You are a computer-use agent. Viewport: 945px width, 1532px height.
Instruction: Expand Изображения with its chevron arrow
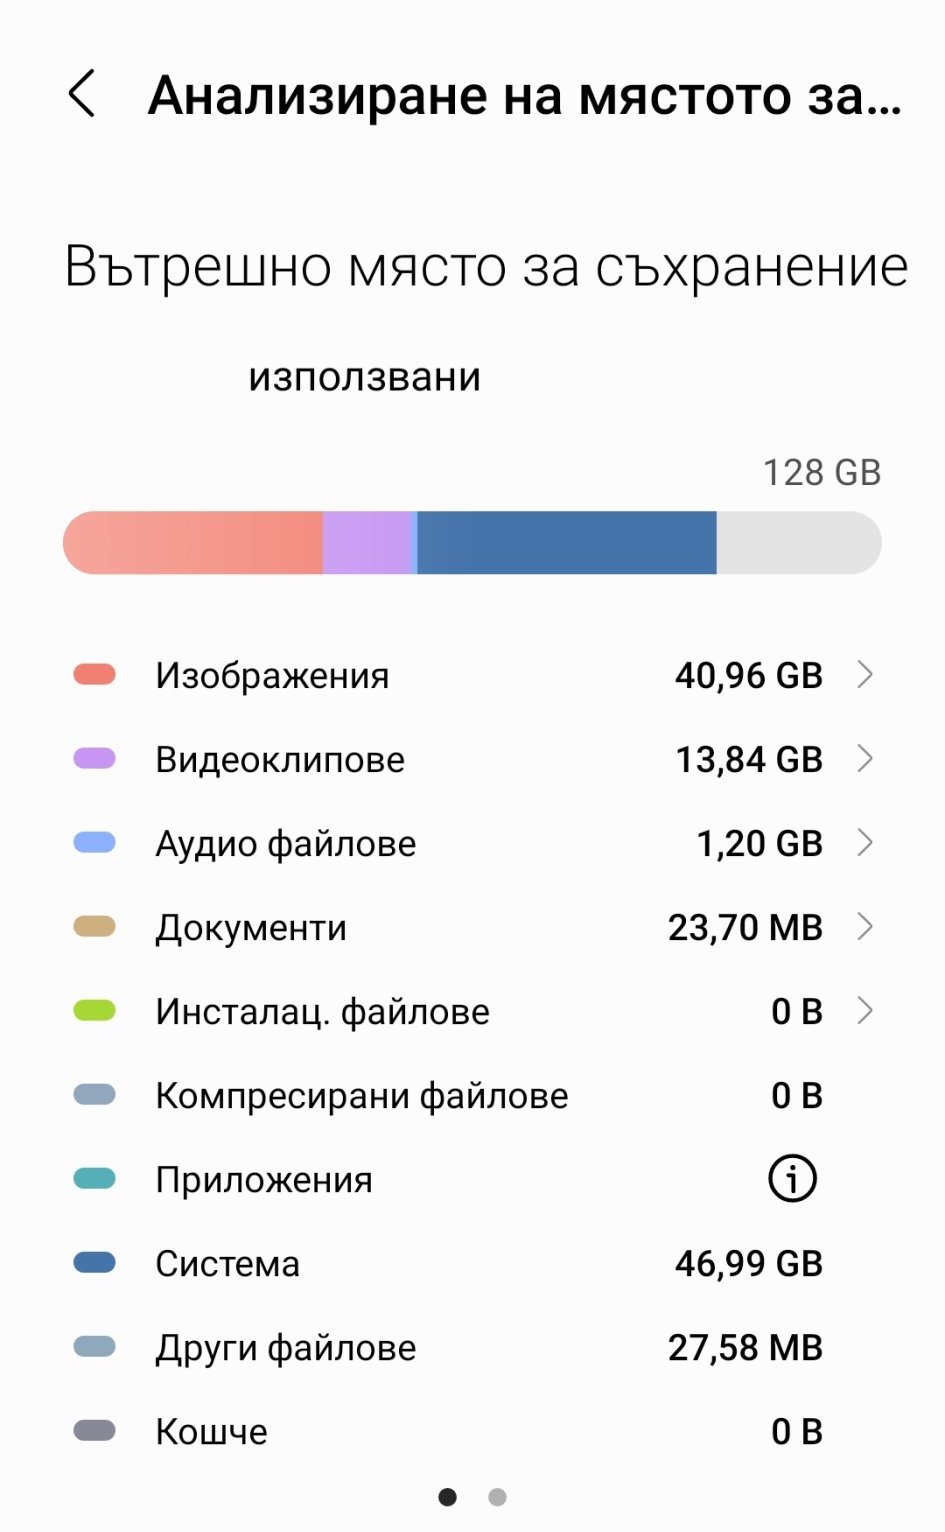pyautogui.click(x=865, y=675)
